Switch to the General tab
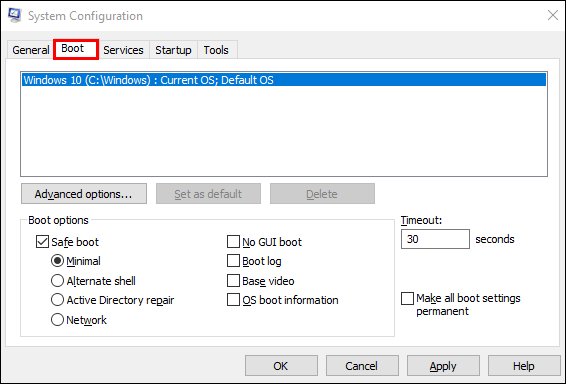The width and height of the screenshot is (566, 384). (30, 50)
